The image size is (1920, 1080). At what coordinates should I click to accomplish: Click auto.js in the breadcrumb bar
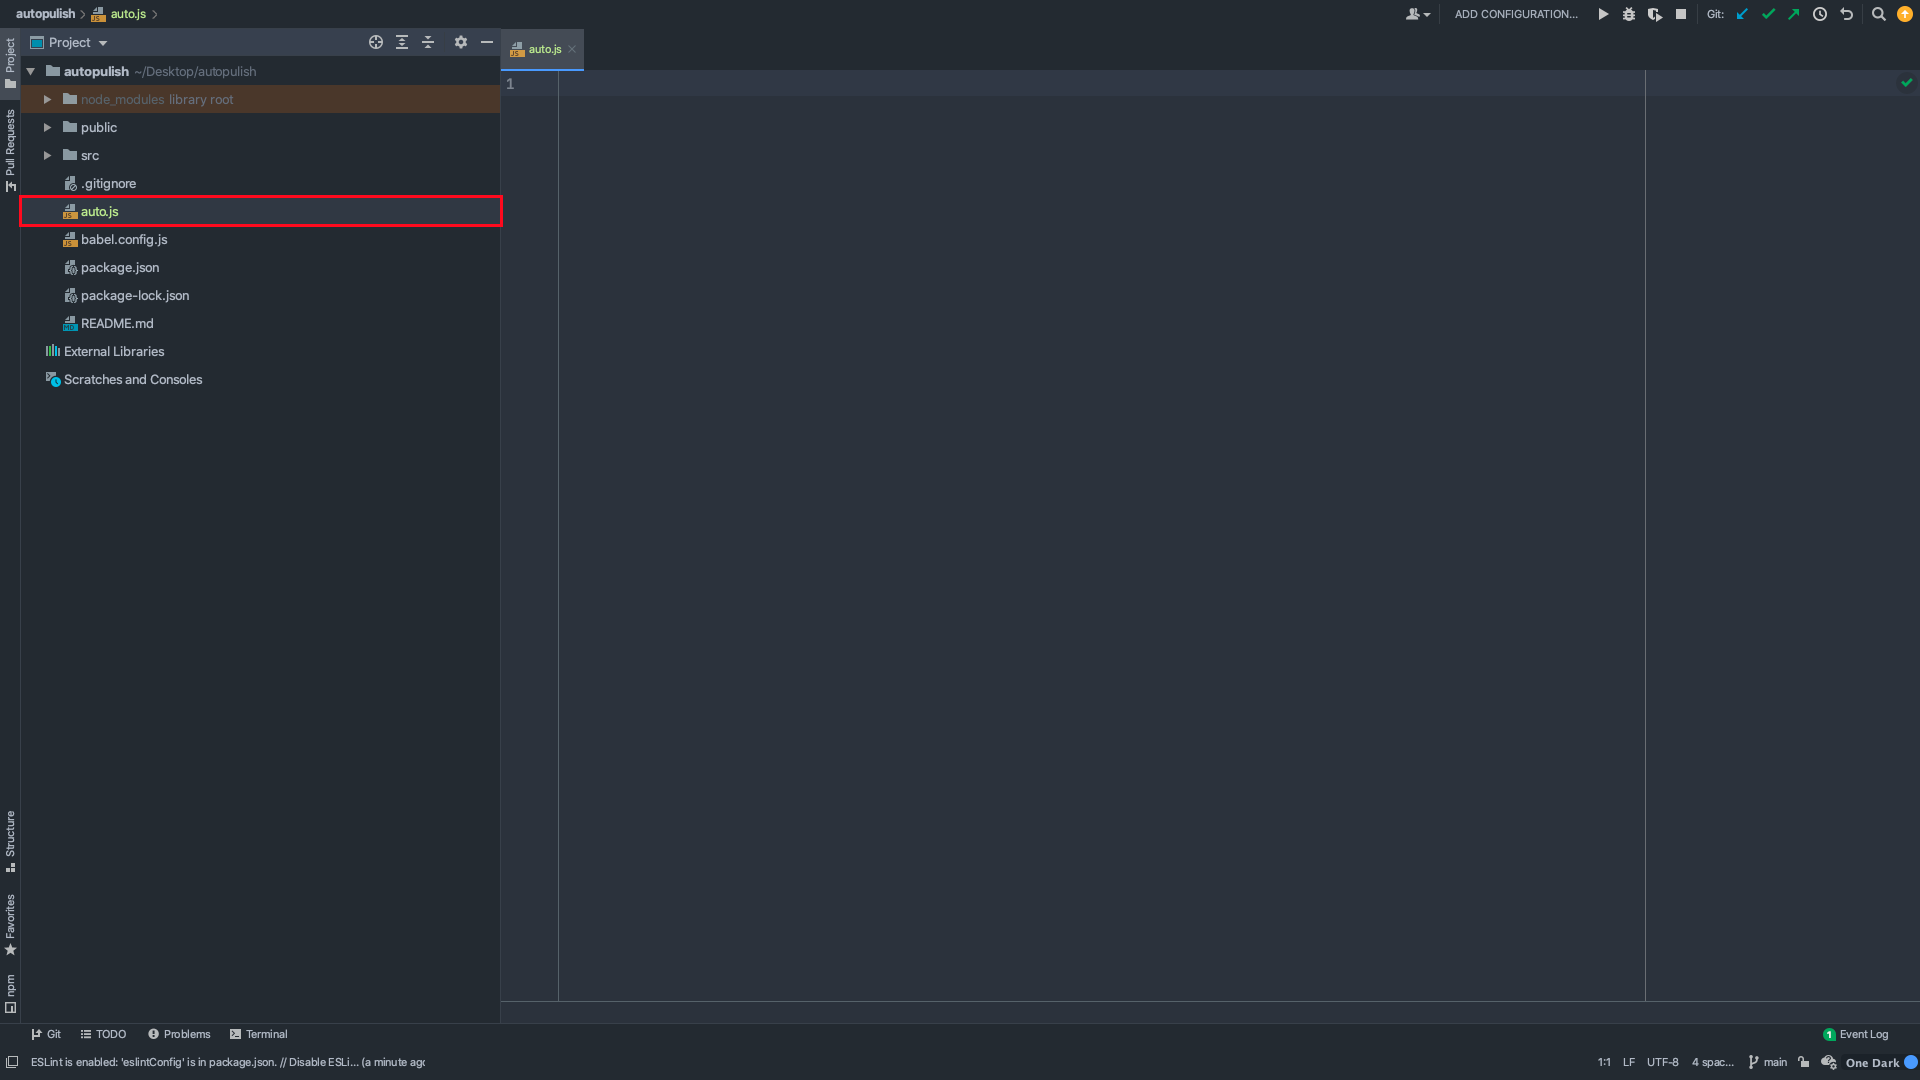[x=119, y=14]
